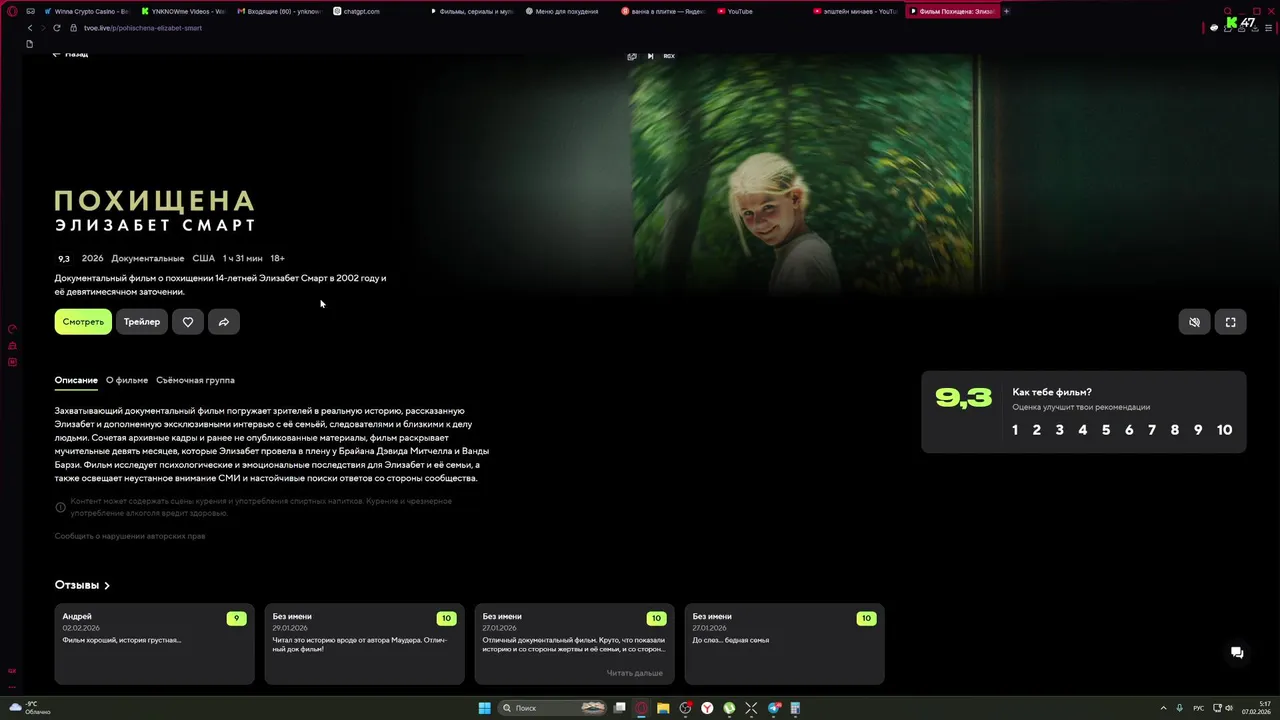Rate the film 1

(x=1015, y=430)
